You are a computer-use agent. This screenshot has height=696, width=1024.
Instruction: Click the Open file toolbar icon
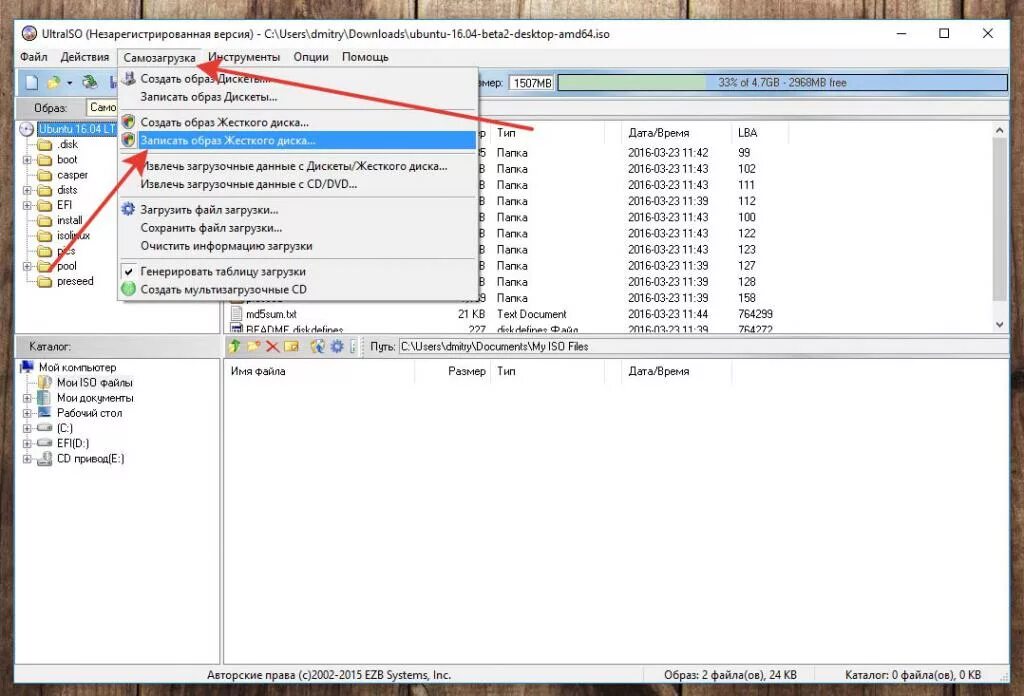tap(54, 82)
